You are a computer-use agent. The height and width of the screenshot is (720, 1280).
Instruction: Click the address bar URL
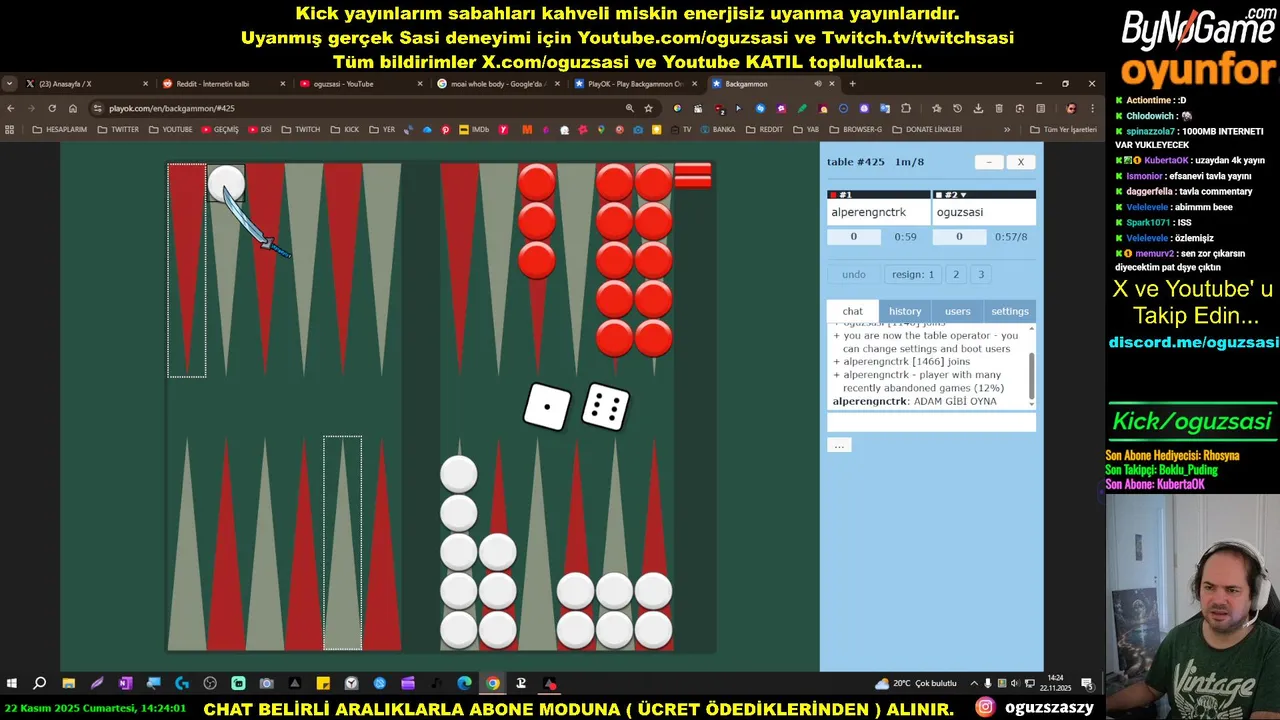tap(172, 108)
